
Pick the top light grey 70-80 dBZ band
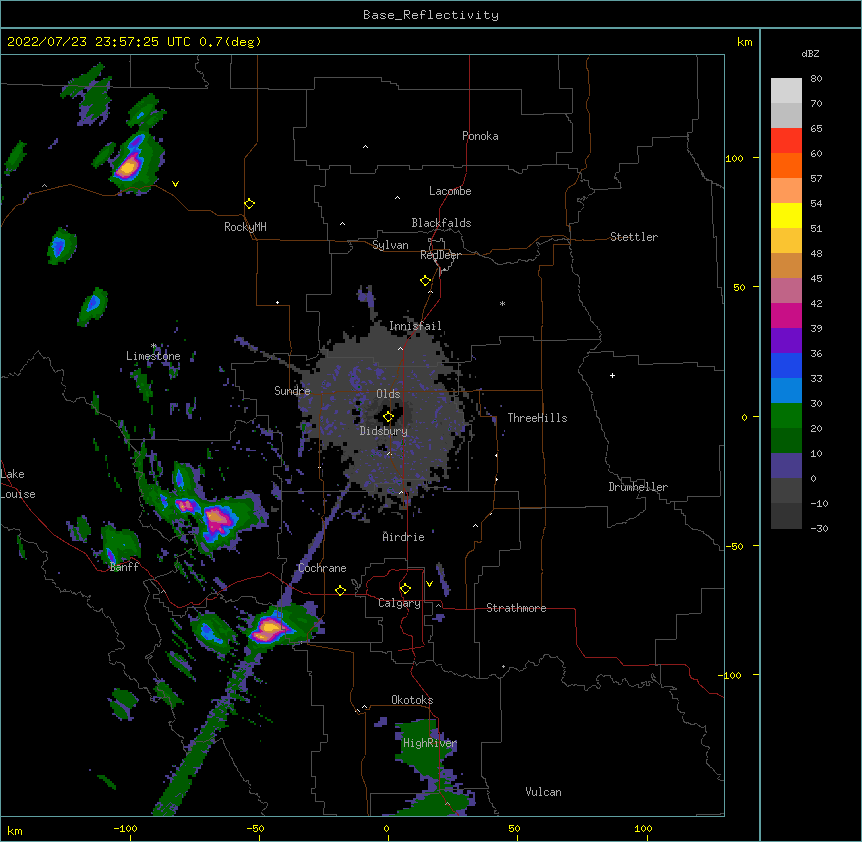(786, 91)
